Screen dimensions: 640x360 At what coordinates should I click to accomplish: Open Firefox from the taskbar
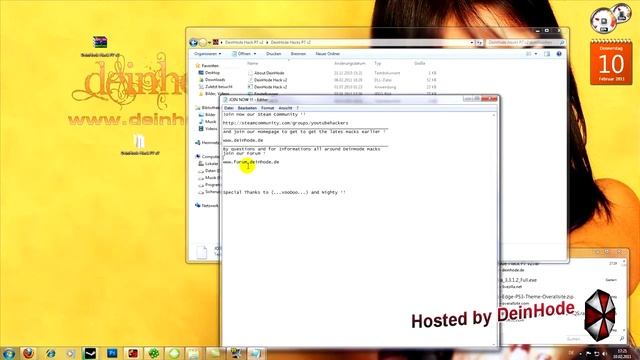[29, 353]
